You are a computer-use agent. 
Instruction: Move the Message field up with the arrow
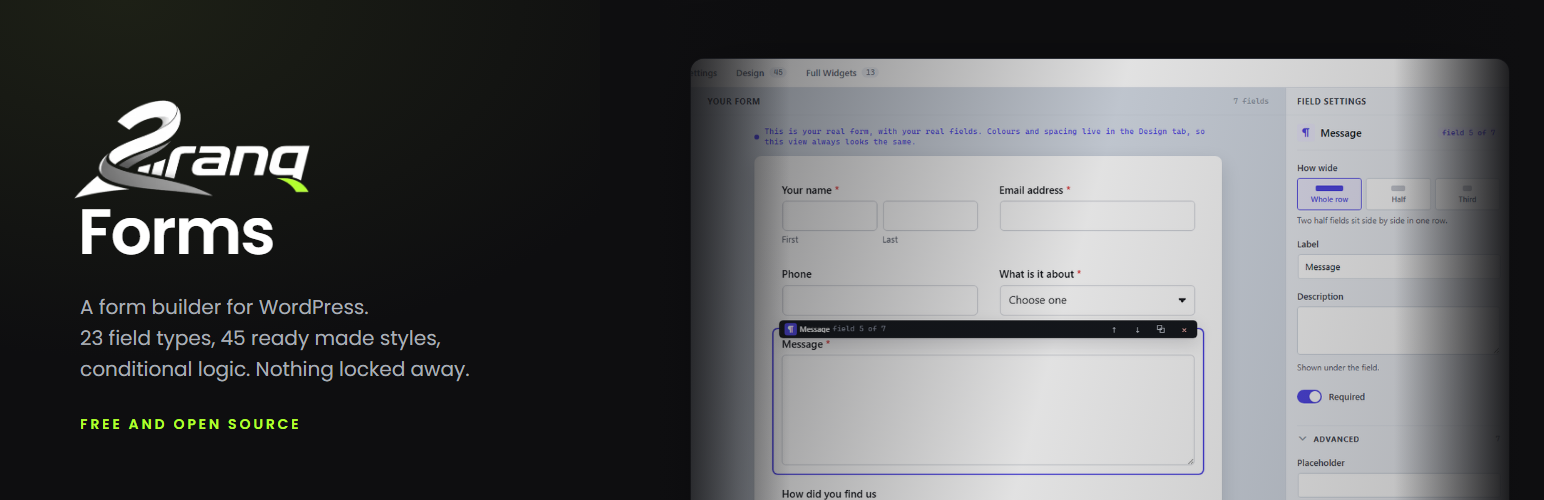point(1114,329)
